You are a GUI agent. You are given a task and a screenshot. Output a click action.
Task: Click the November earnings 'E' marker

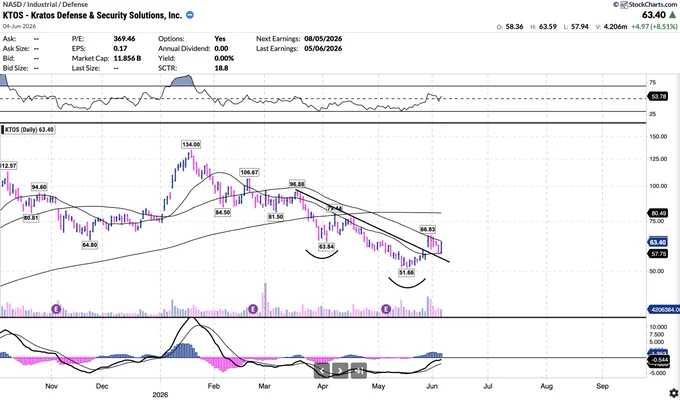click(56, 309)
